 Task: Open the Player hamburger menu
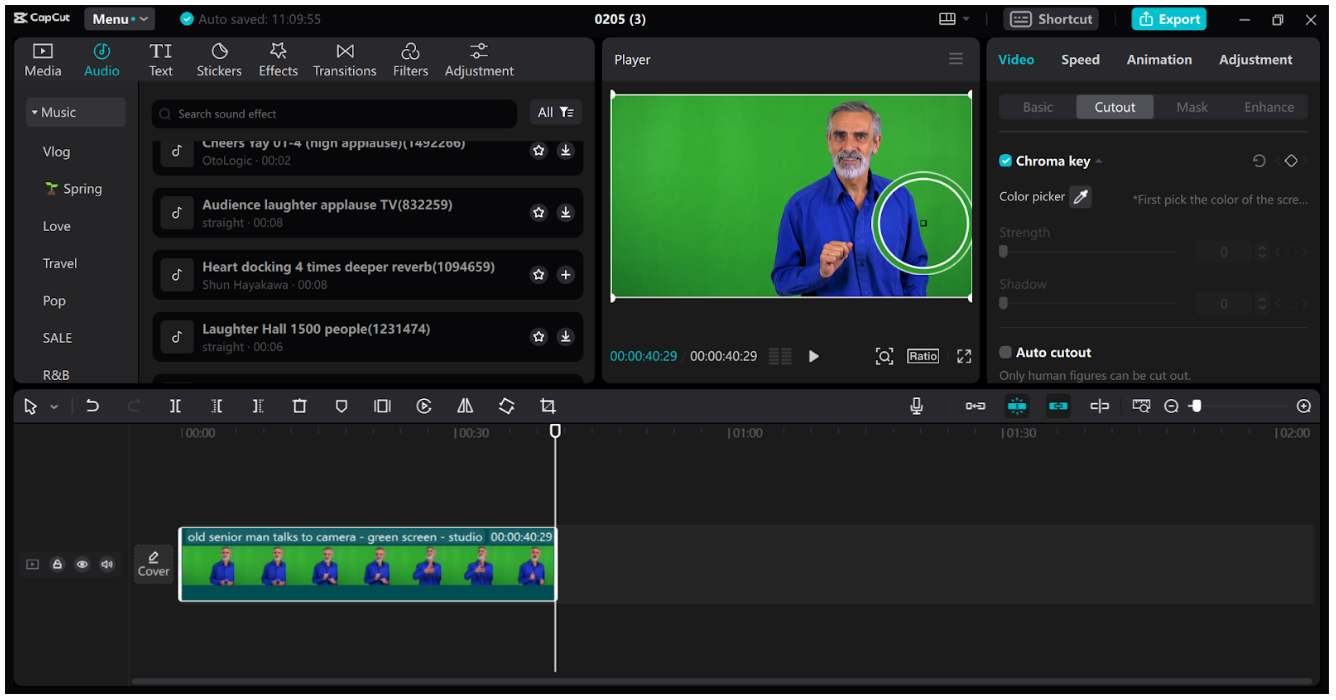[x=956, y=59]
